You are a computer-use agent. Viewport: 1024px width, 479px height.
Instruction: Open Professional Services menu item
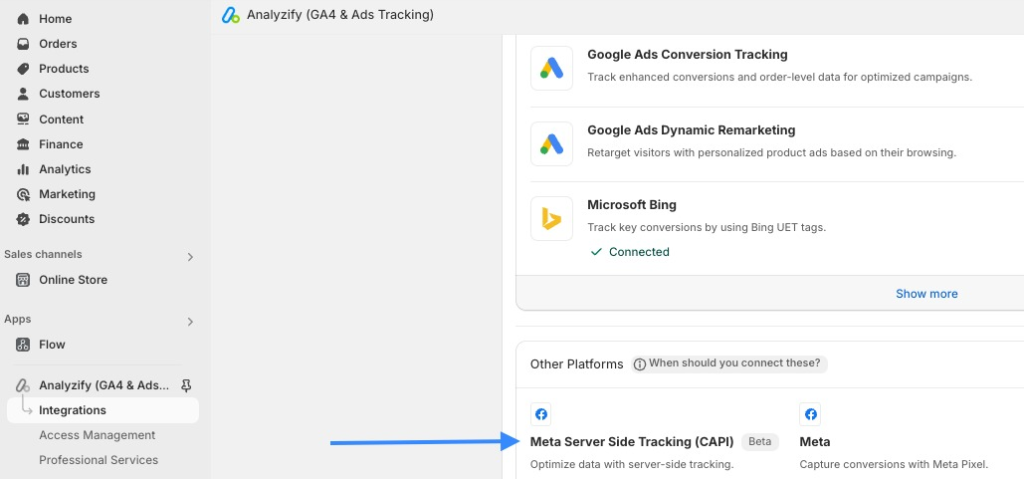(x=98, y=460)
